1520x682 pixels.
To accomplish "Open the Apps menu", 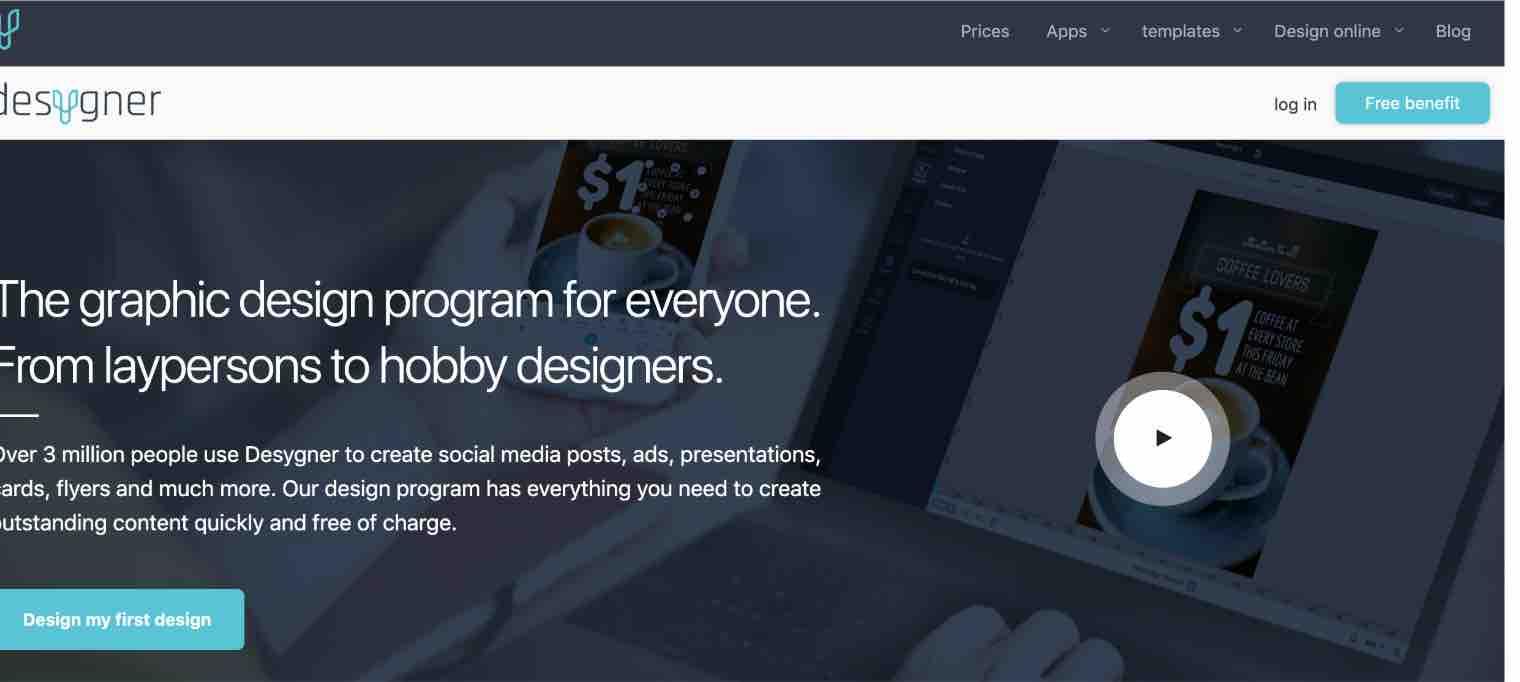I will click(x=1066, y=31).
